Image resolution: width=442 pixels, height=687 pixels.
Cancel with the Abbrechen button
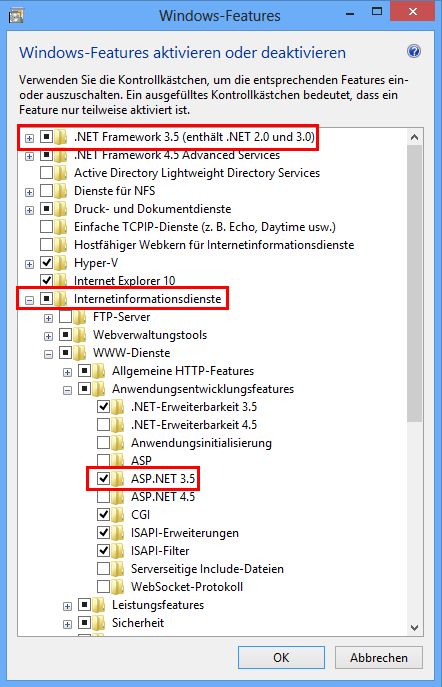(378, 657)
